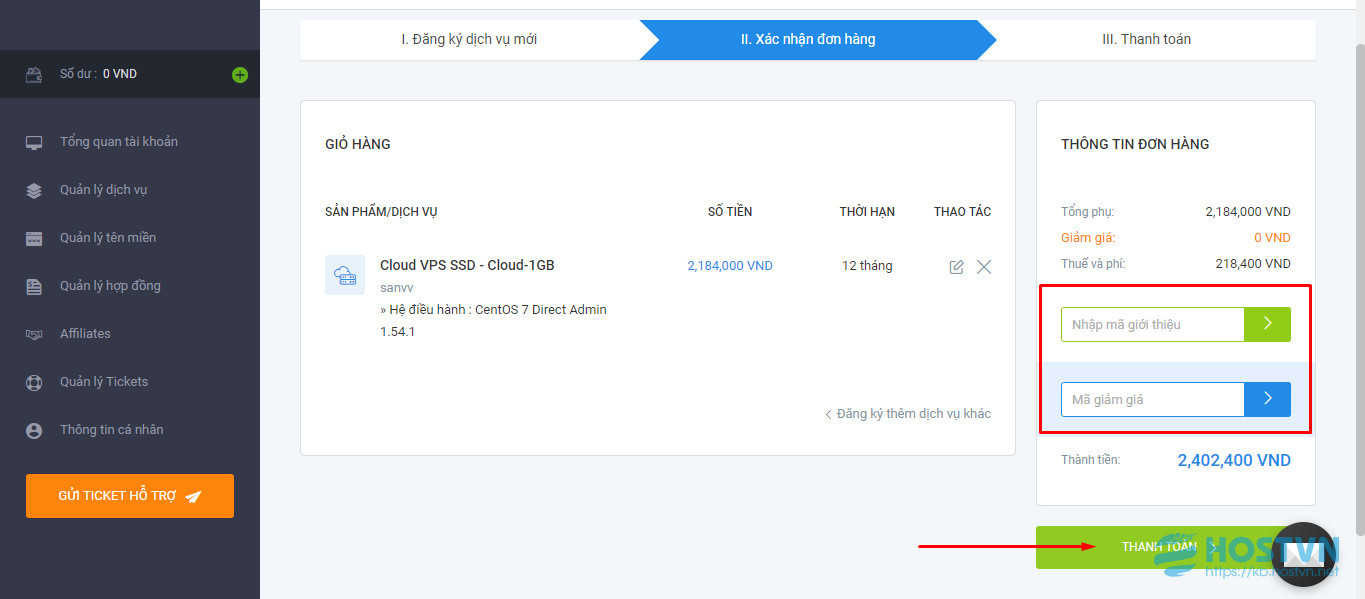This screenshot has height=599, width=1365.
Task: Click the layers icon for Quản lý dịch vụ
Action: click(34, 190)
